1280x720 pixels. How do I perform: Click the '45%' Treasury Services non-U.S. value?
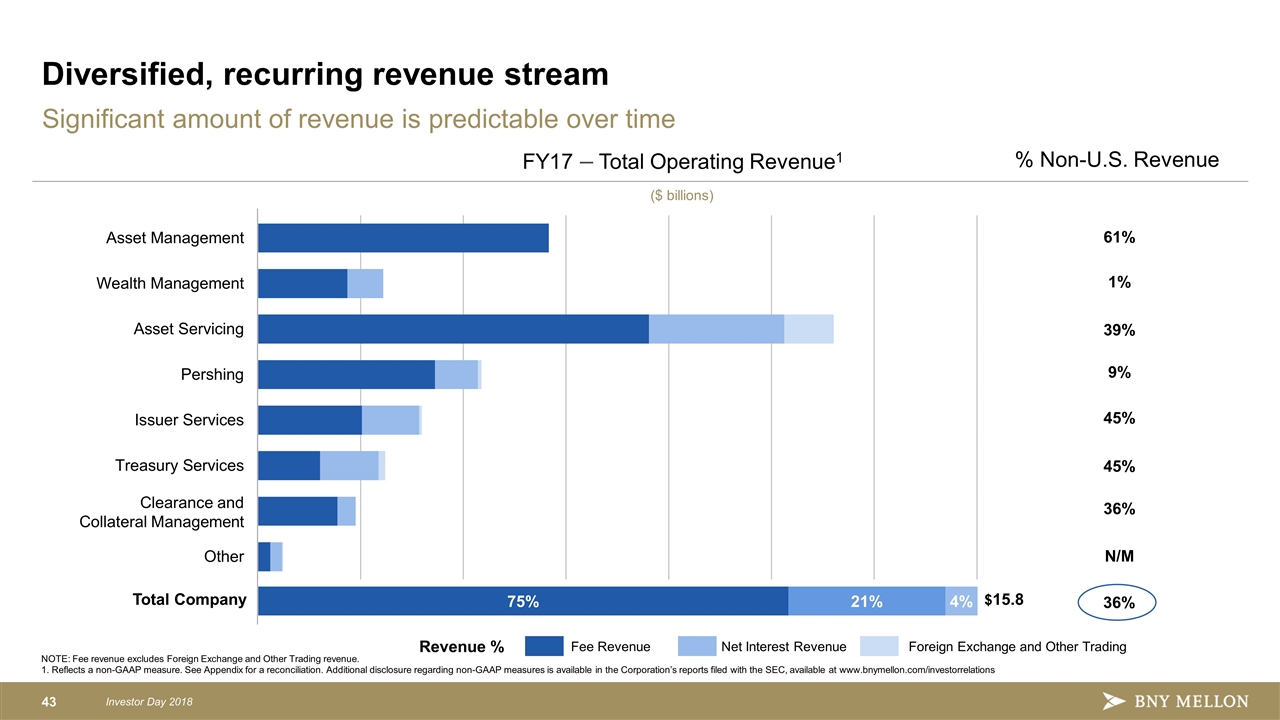click(1119, 467)
